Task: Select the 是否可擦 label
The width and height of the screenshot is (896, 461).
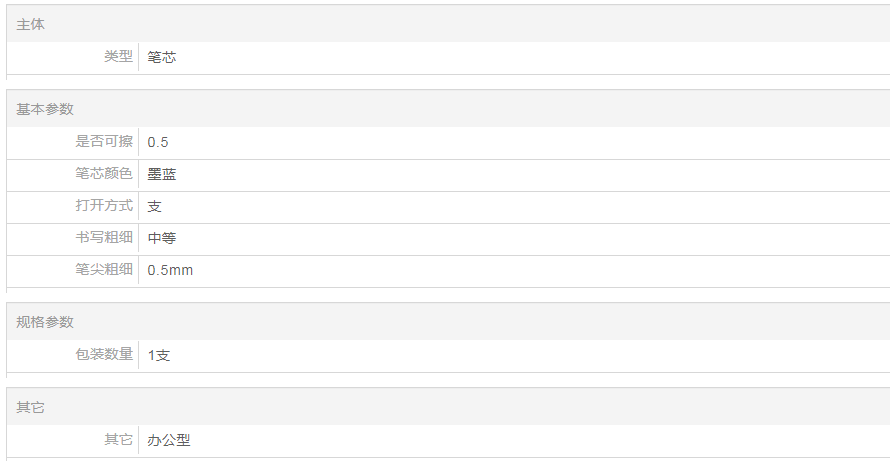Action: point(104,142)
